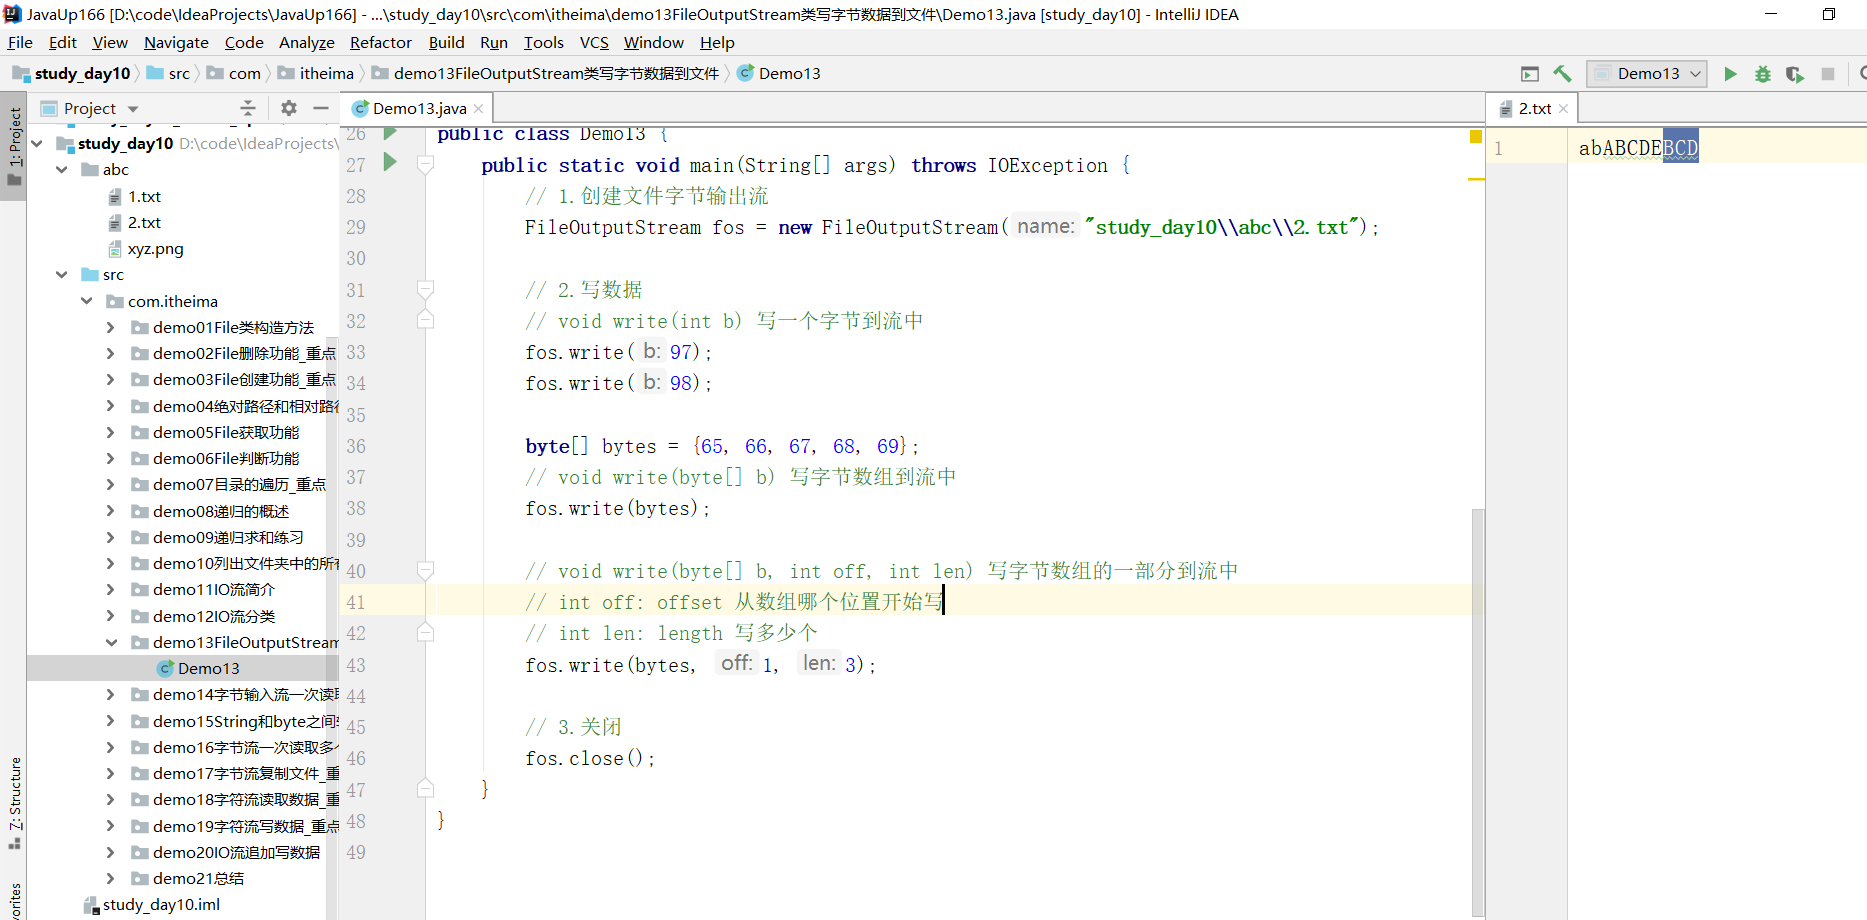Click the yellow inspection warning indicator
Viewport: 1867px width, 920px height.
click(1475, 136)
